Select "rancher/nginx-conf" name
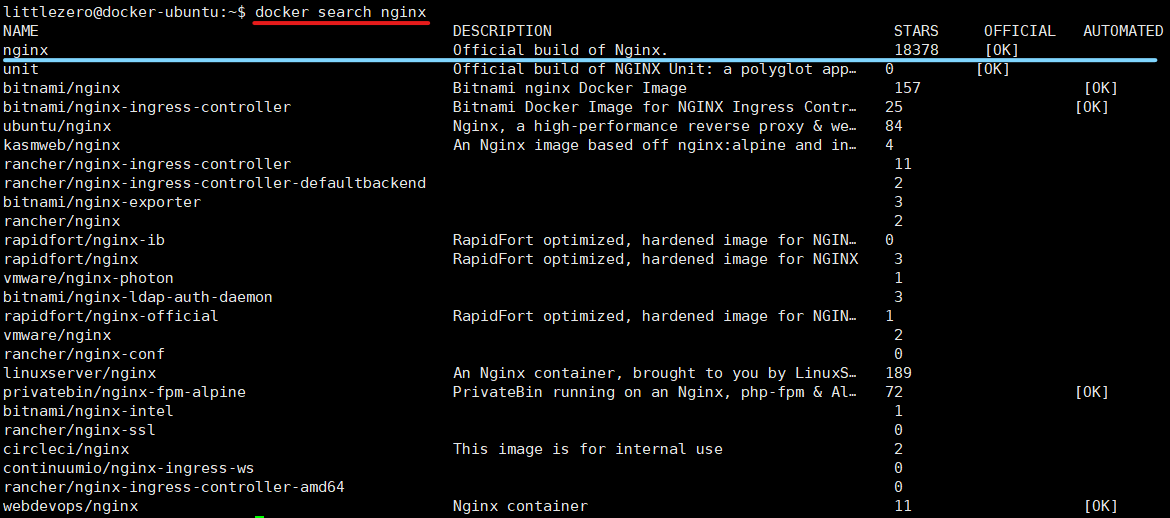 84,354
